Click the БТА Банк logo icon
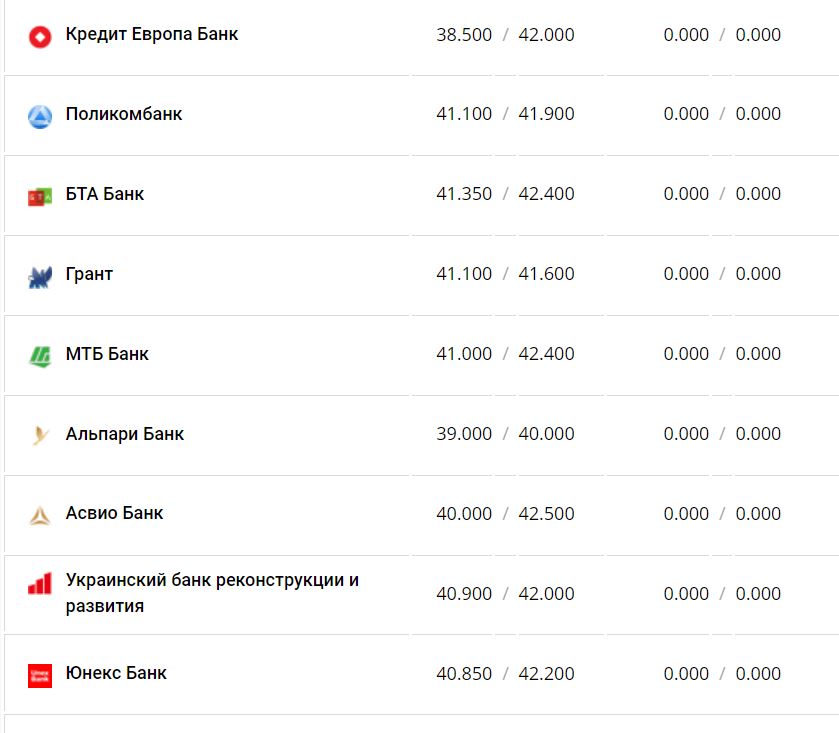 click(40, 197)
